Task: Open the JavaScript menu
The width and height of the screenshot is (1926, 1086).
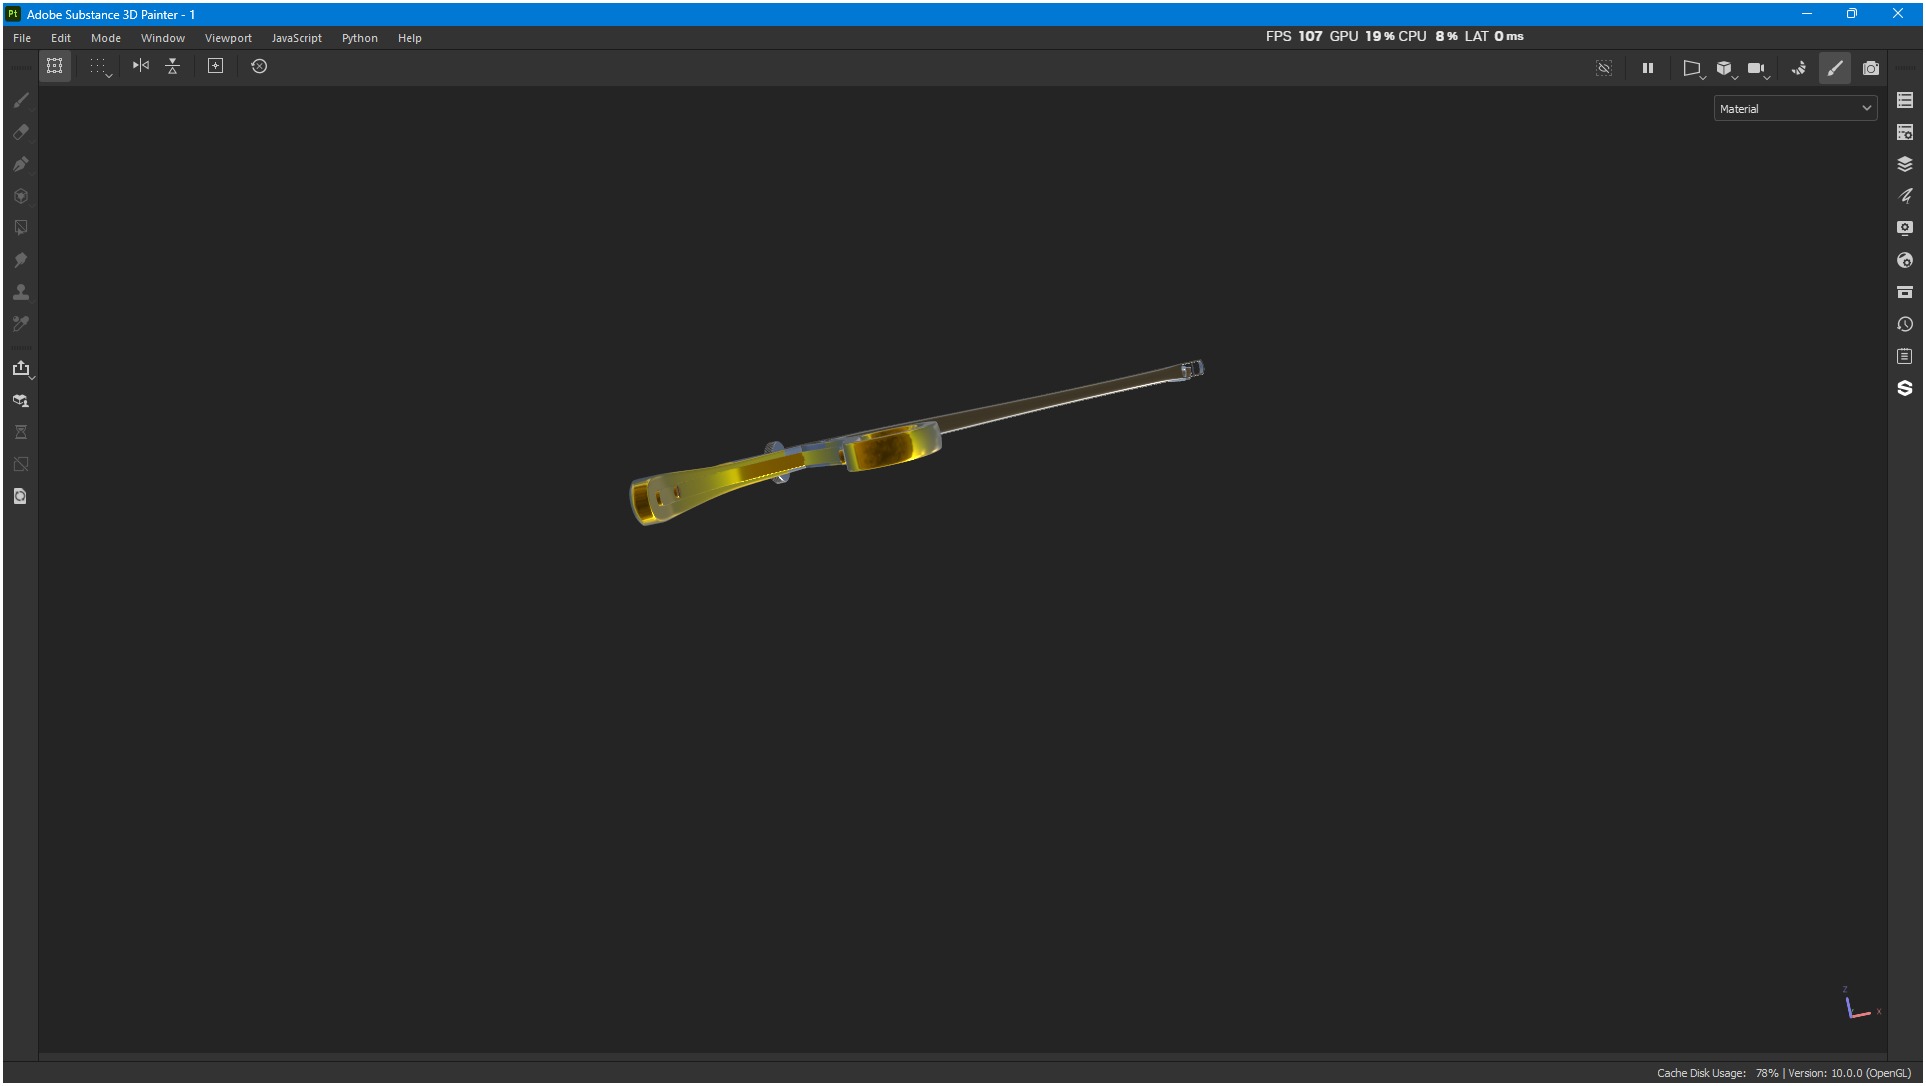Action: [x=297, y=38]
